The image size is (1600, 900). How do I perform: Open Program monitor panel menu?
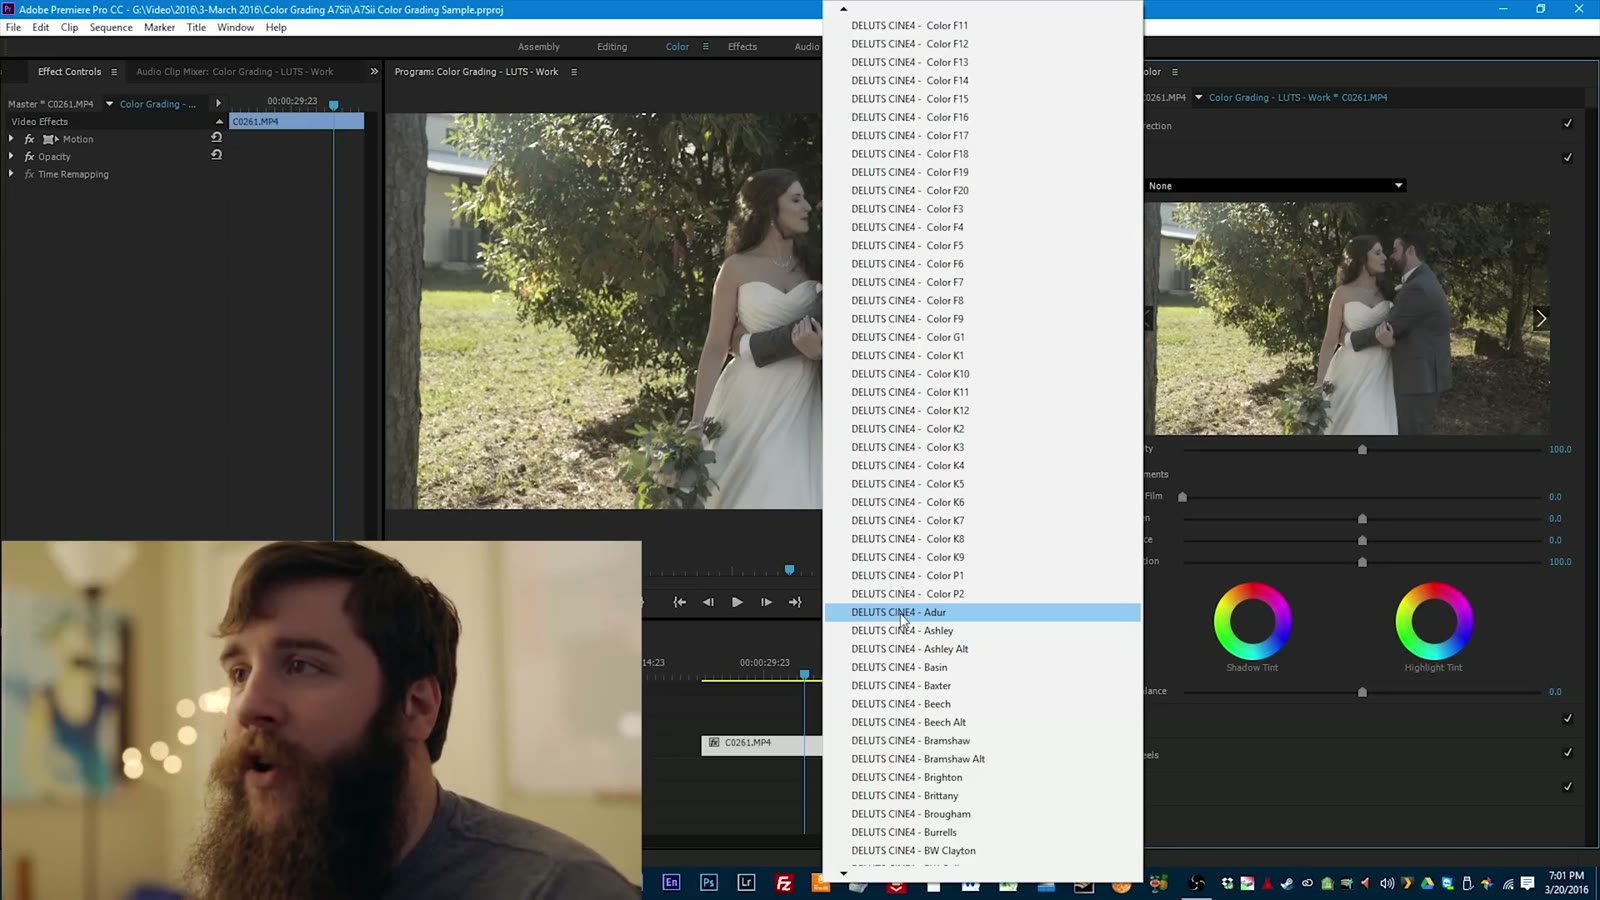point(574,72)
